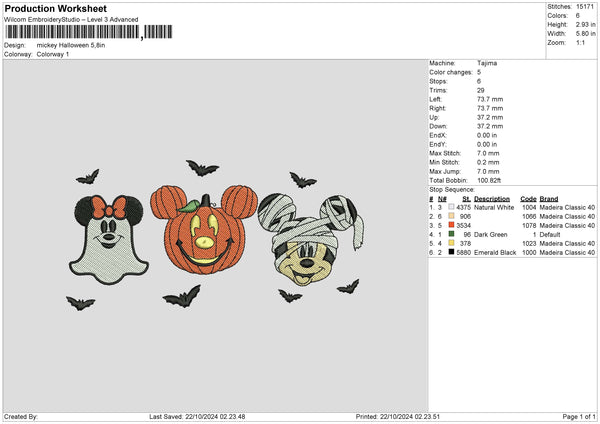Click the orange 3534 thread swatch
Image resolution: width=600 pixels, height=424 pixels.
point(451,225)
